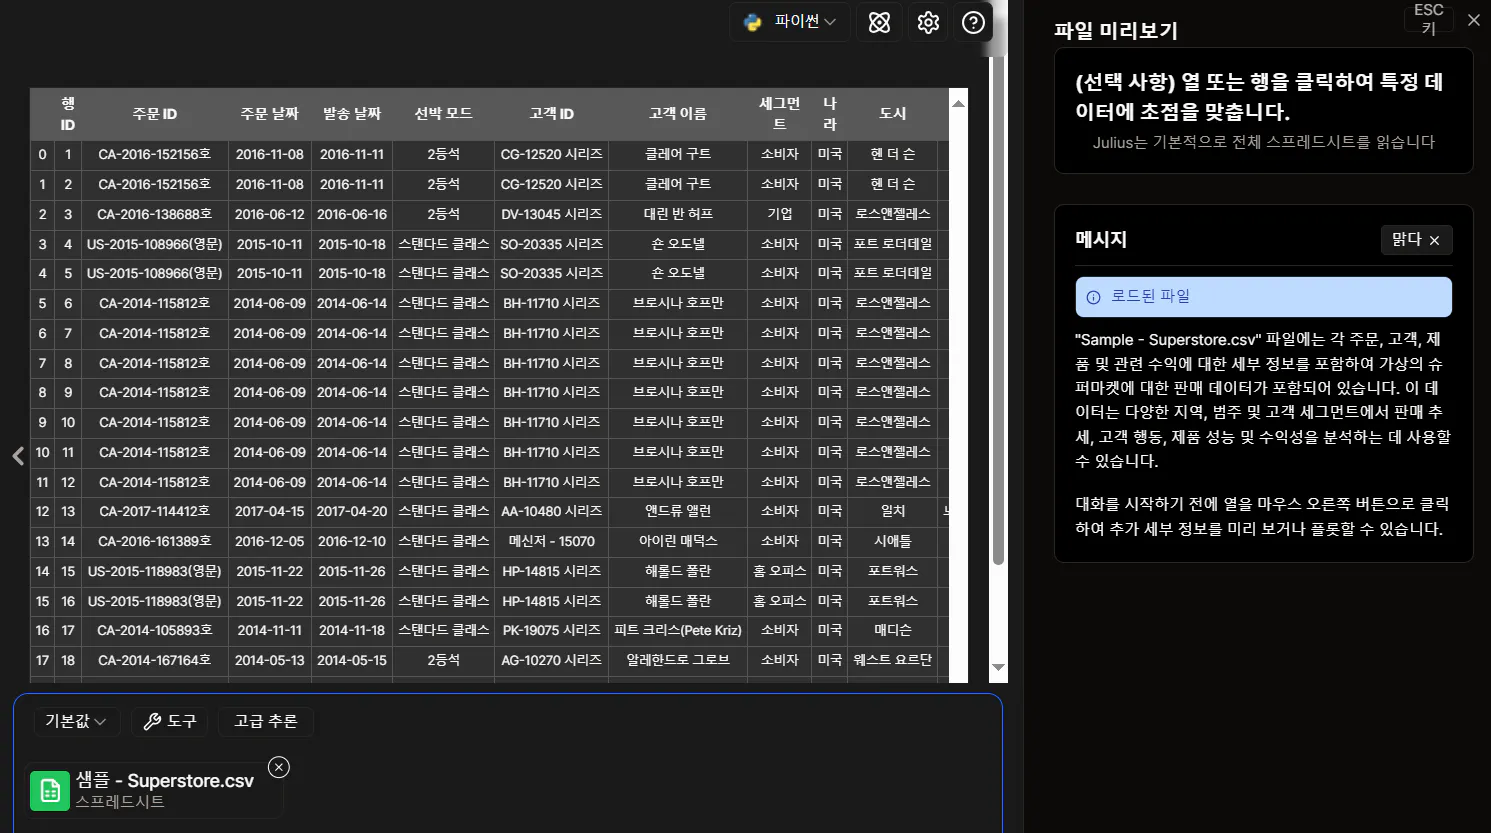Screen dimensions: 1491x833
Task: Click the cell CA-2016-161389호
Action: tap(155, 541)
